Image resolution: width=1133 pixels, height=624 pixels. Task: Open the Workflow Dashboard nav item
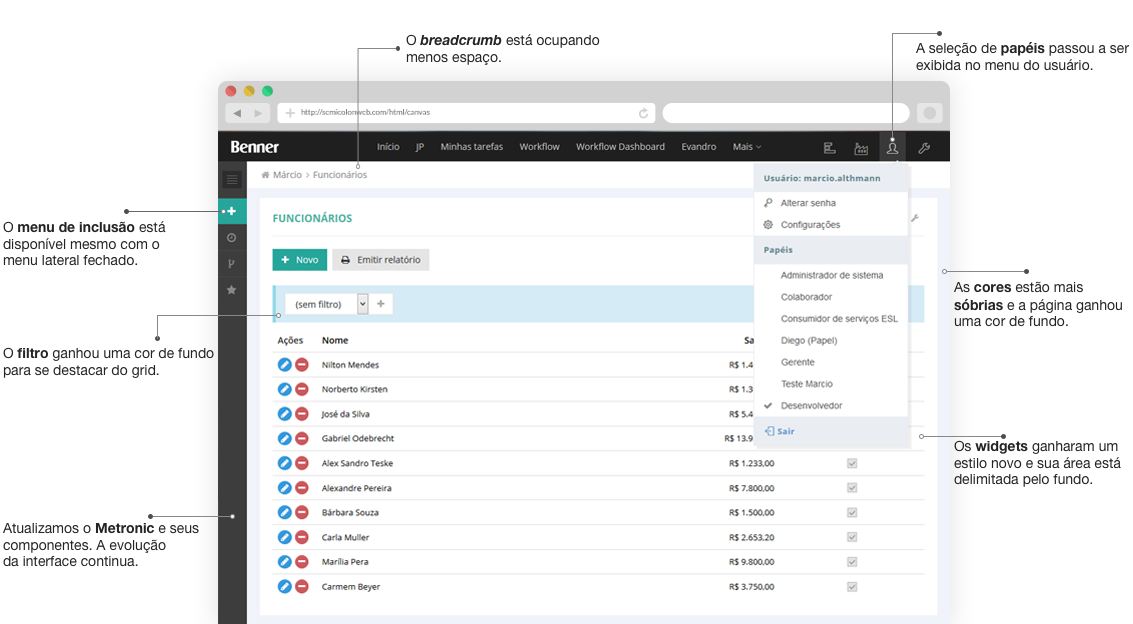[620, 147]
